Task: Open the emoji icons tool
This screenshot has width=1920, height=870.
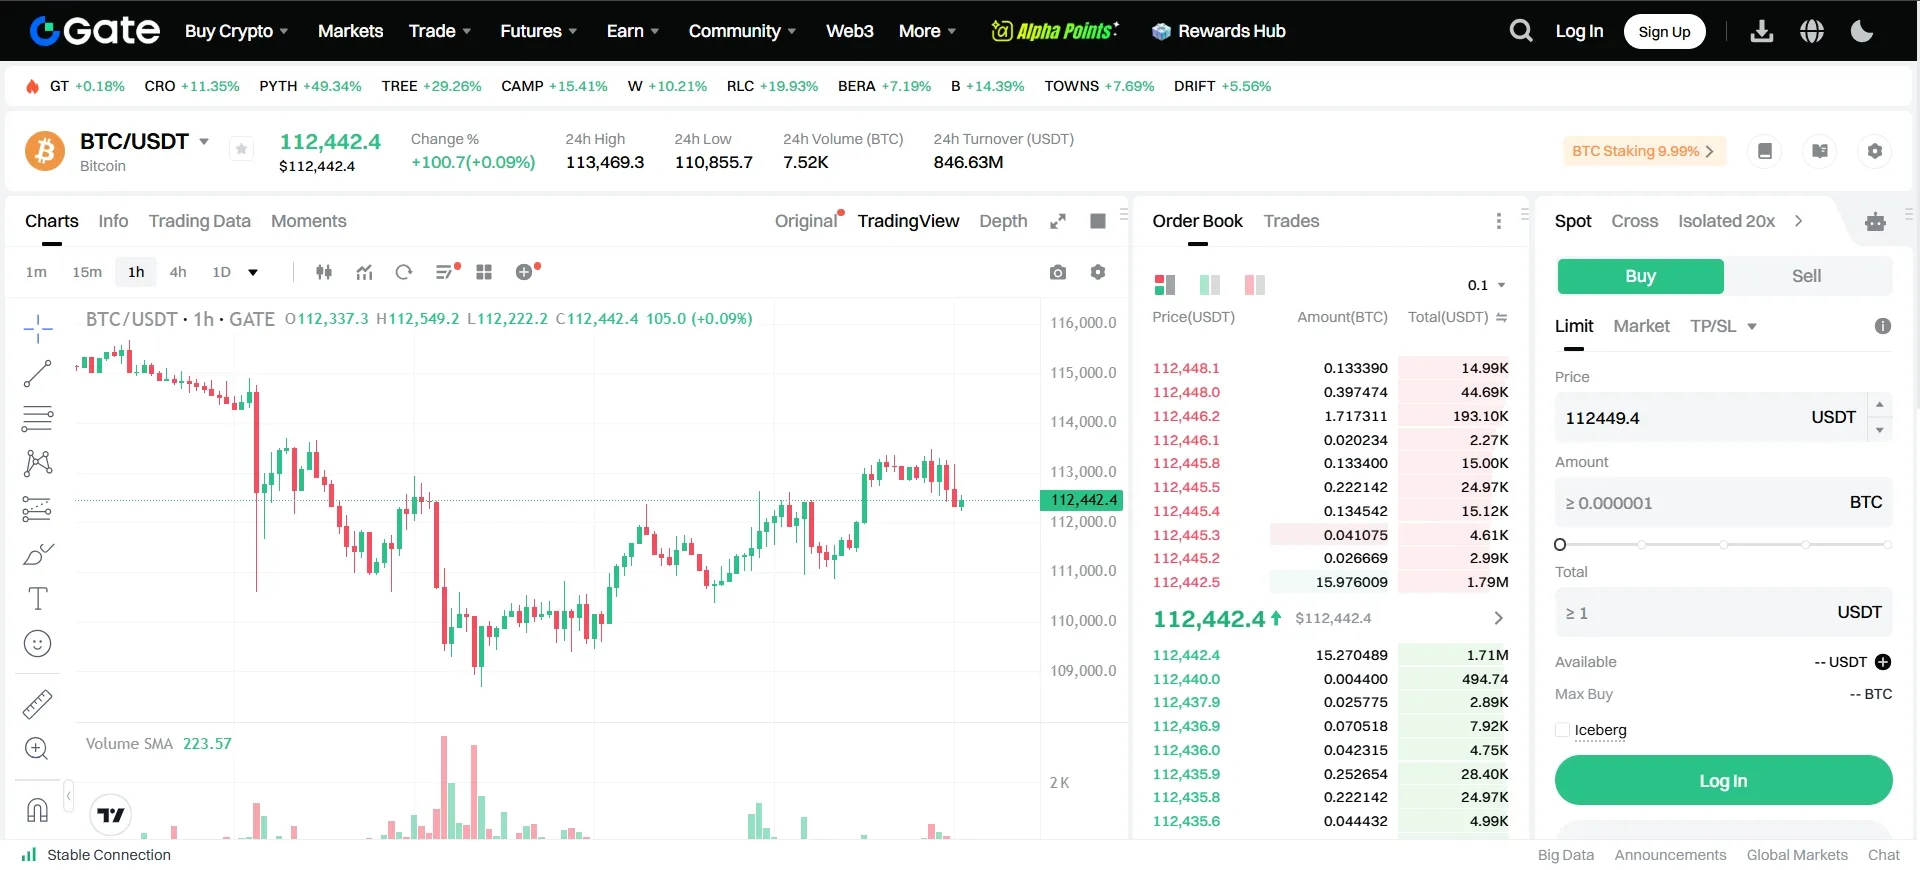Action: point(37,644)
